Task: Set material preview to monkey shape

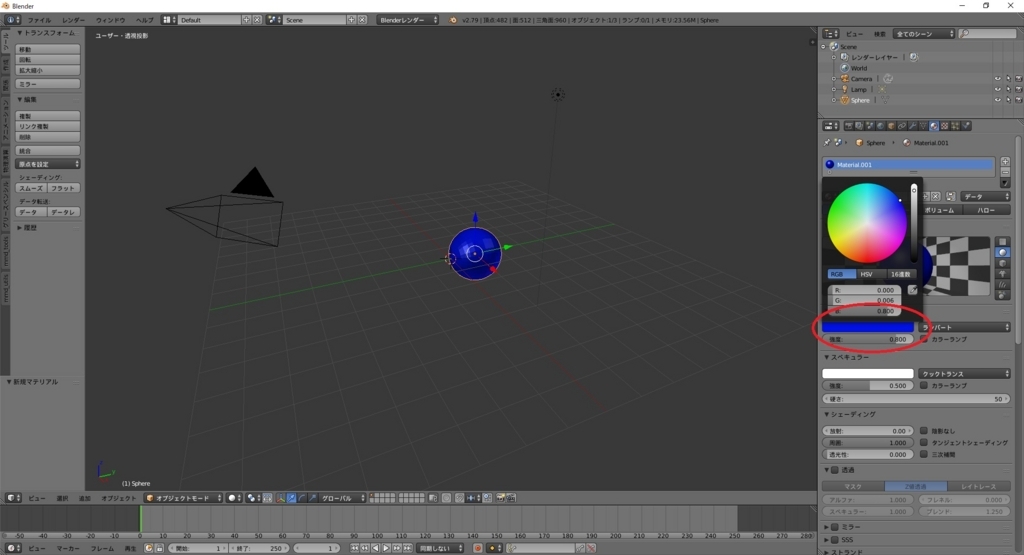Action: point(1002,274)
